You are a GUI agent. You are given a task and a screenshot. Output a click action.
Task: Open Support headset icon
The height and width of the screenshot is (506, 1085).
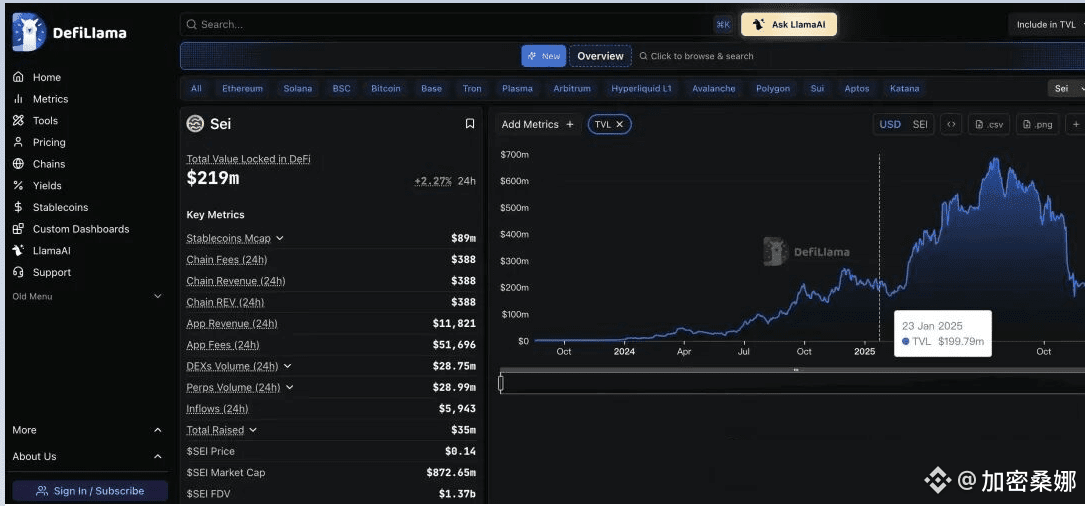19,272
